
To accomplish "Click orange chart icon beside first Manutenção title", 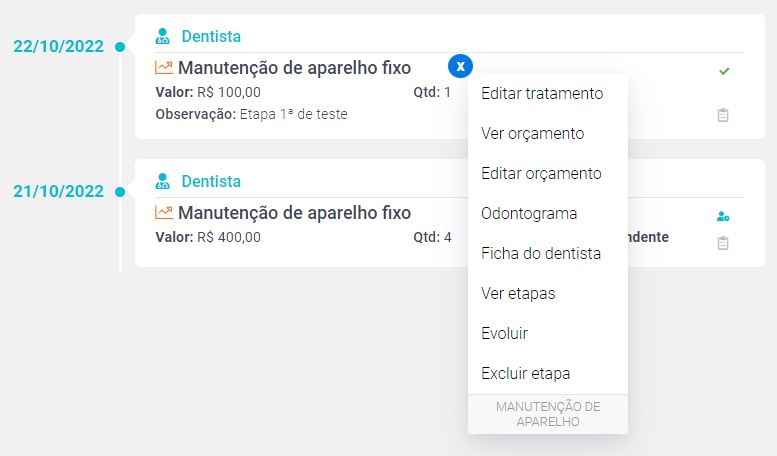I will [x=164, y=67].
